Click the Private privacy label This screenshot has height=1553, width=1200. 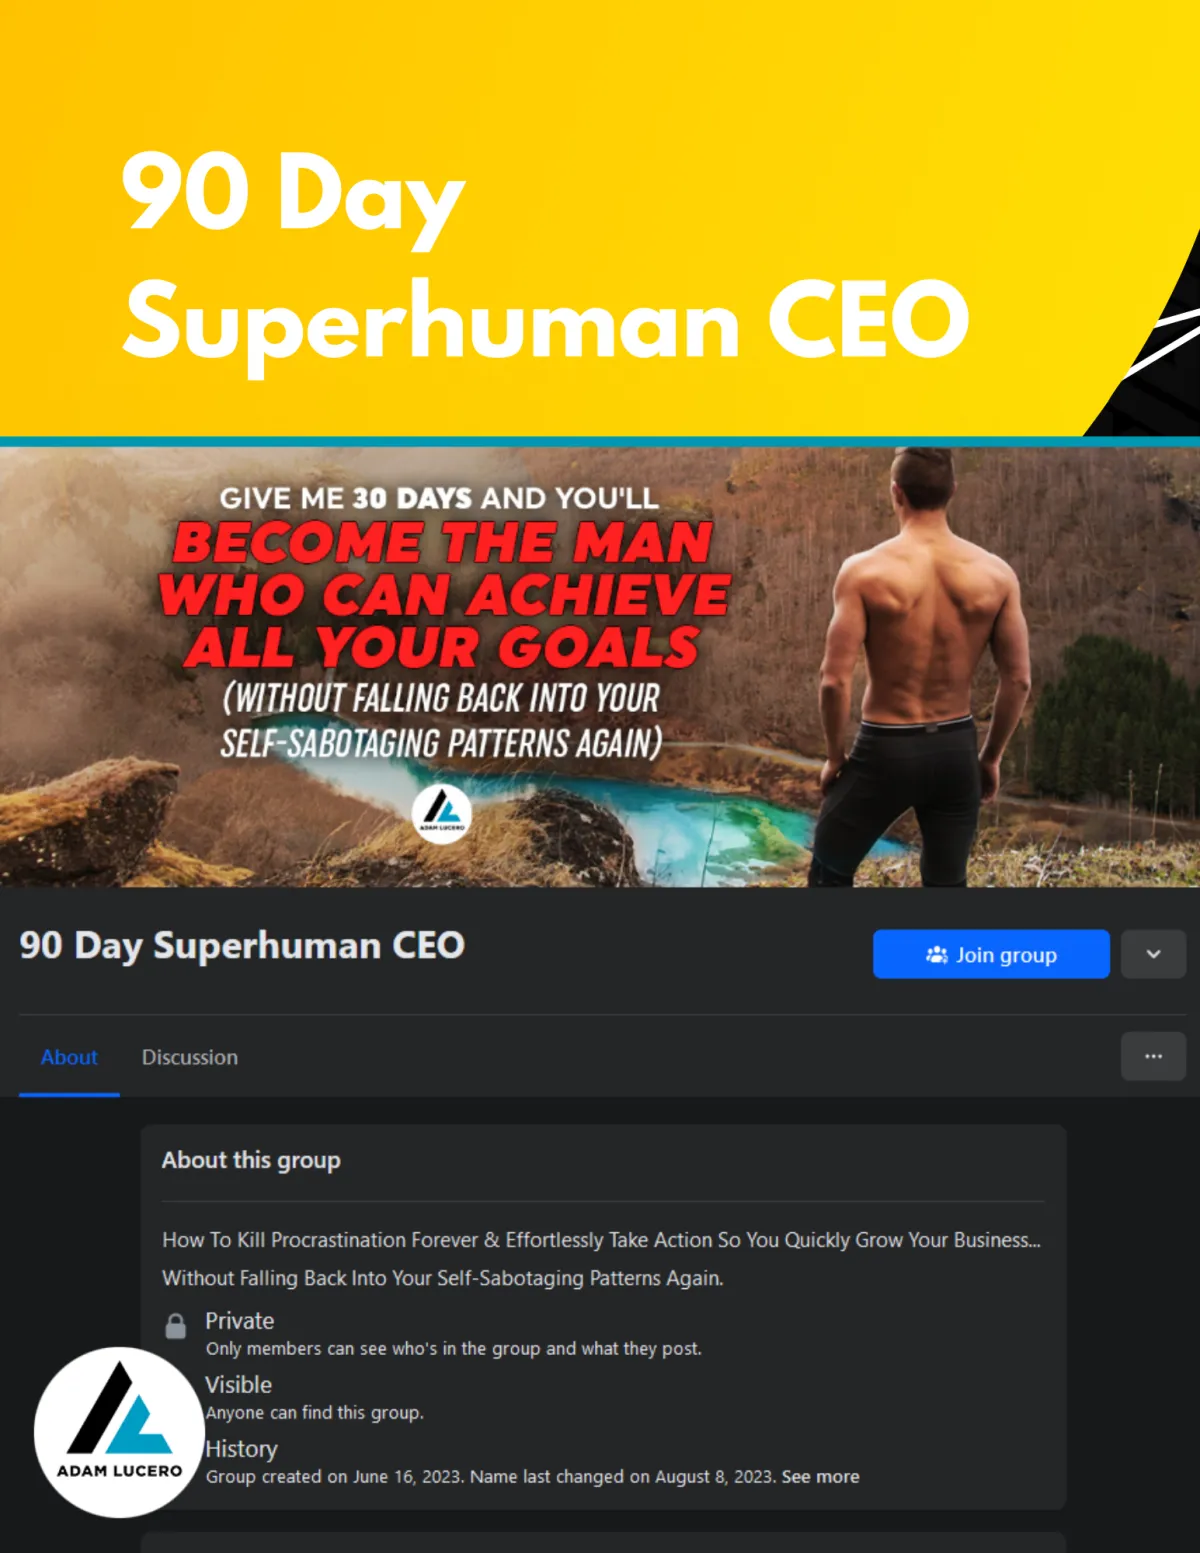coord(240,1320)
